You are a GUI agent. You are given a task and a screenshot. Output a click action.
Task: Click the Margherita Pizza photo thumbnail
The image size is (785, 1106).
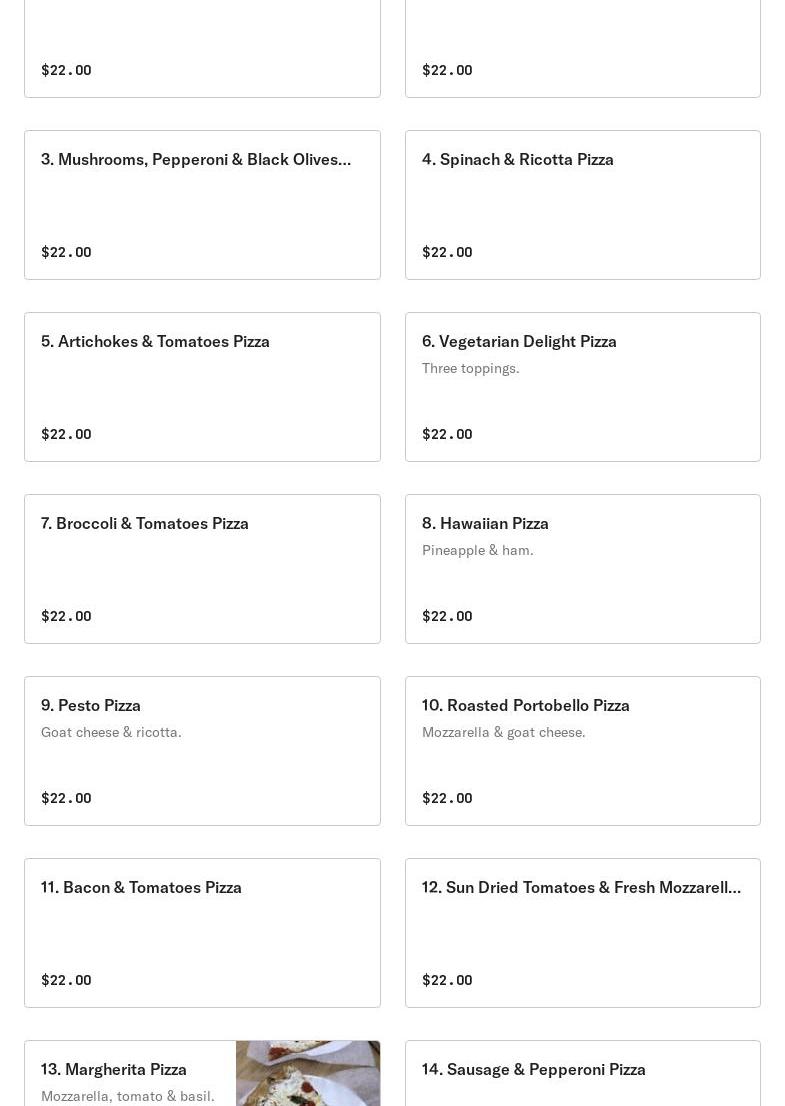308,1074
